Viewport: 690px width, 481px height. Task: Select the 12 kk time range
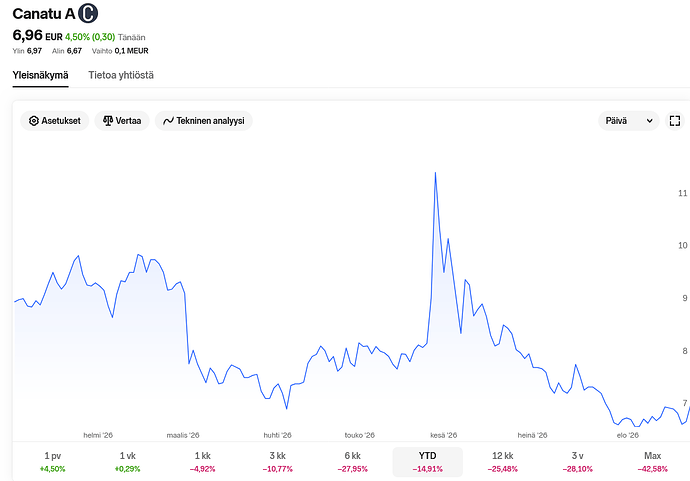(503, 462)
